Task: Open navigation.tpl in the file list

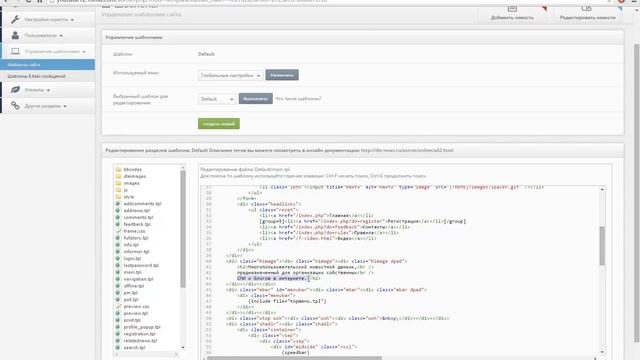Action: 138,279
